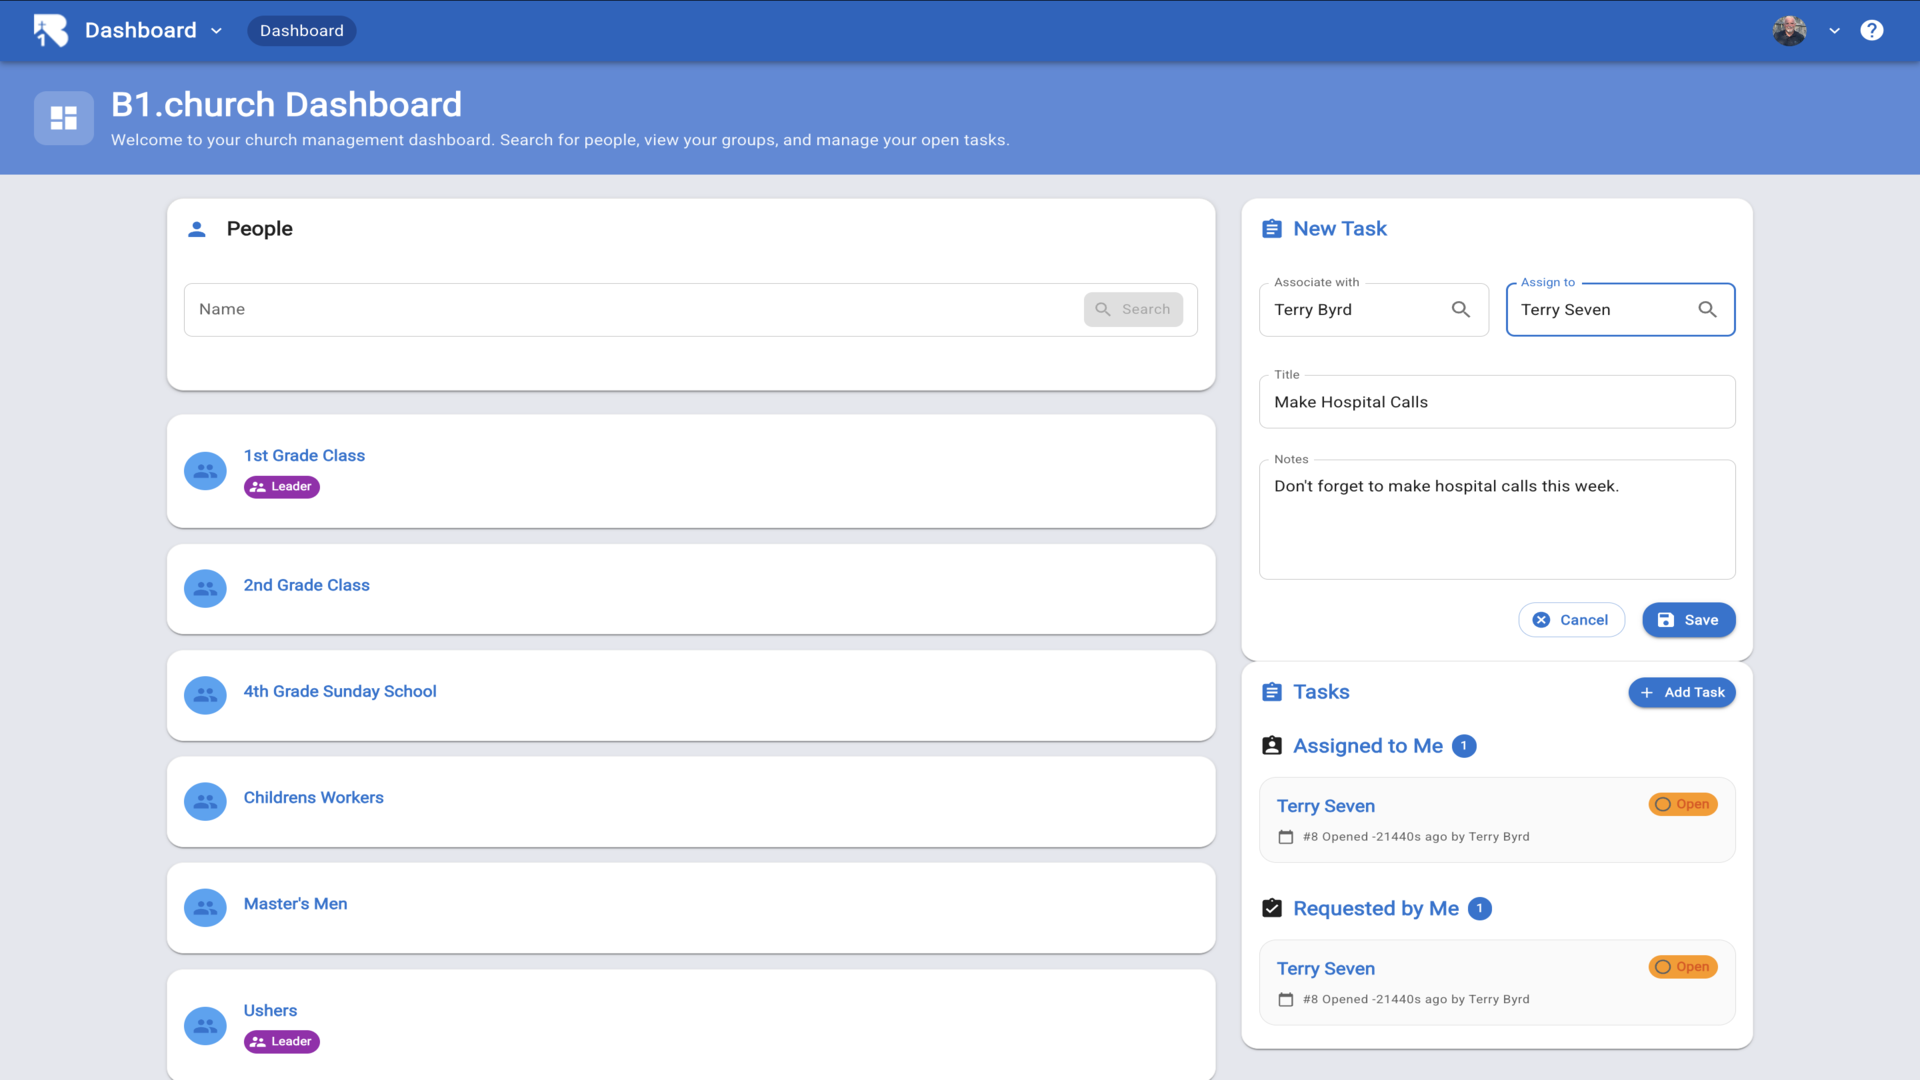Click the Childrens Workers group icon
The height and width of the screenshot is (1080, 1920).
pos(205,802)
